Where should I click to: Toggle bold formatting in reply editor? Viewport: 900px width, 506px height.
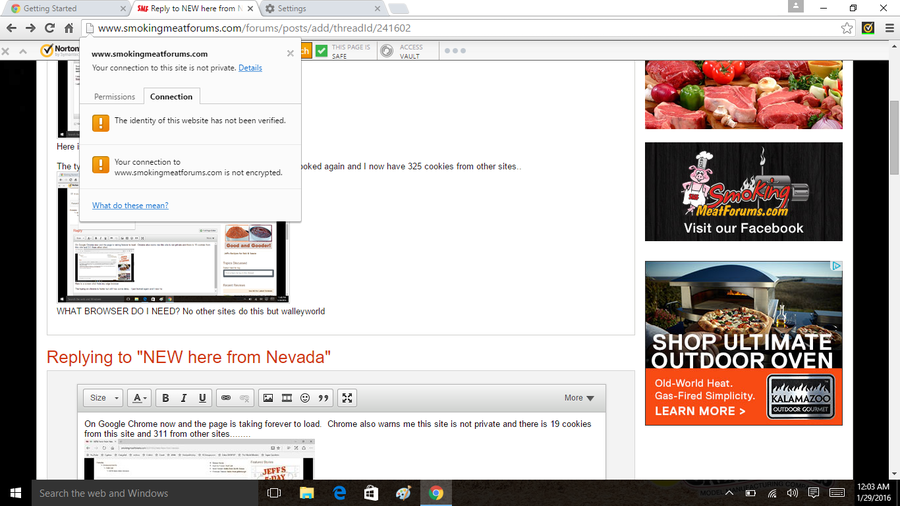(x=166, y=398)
